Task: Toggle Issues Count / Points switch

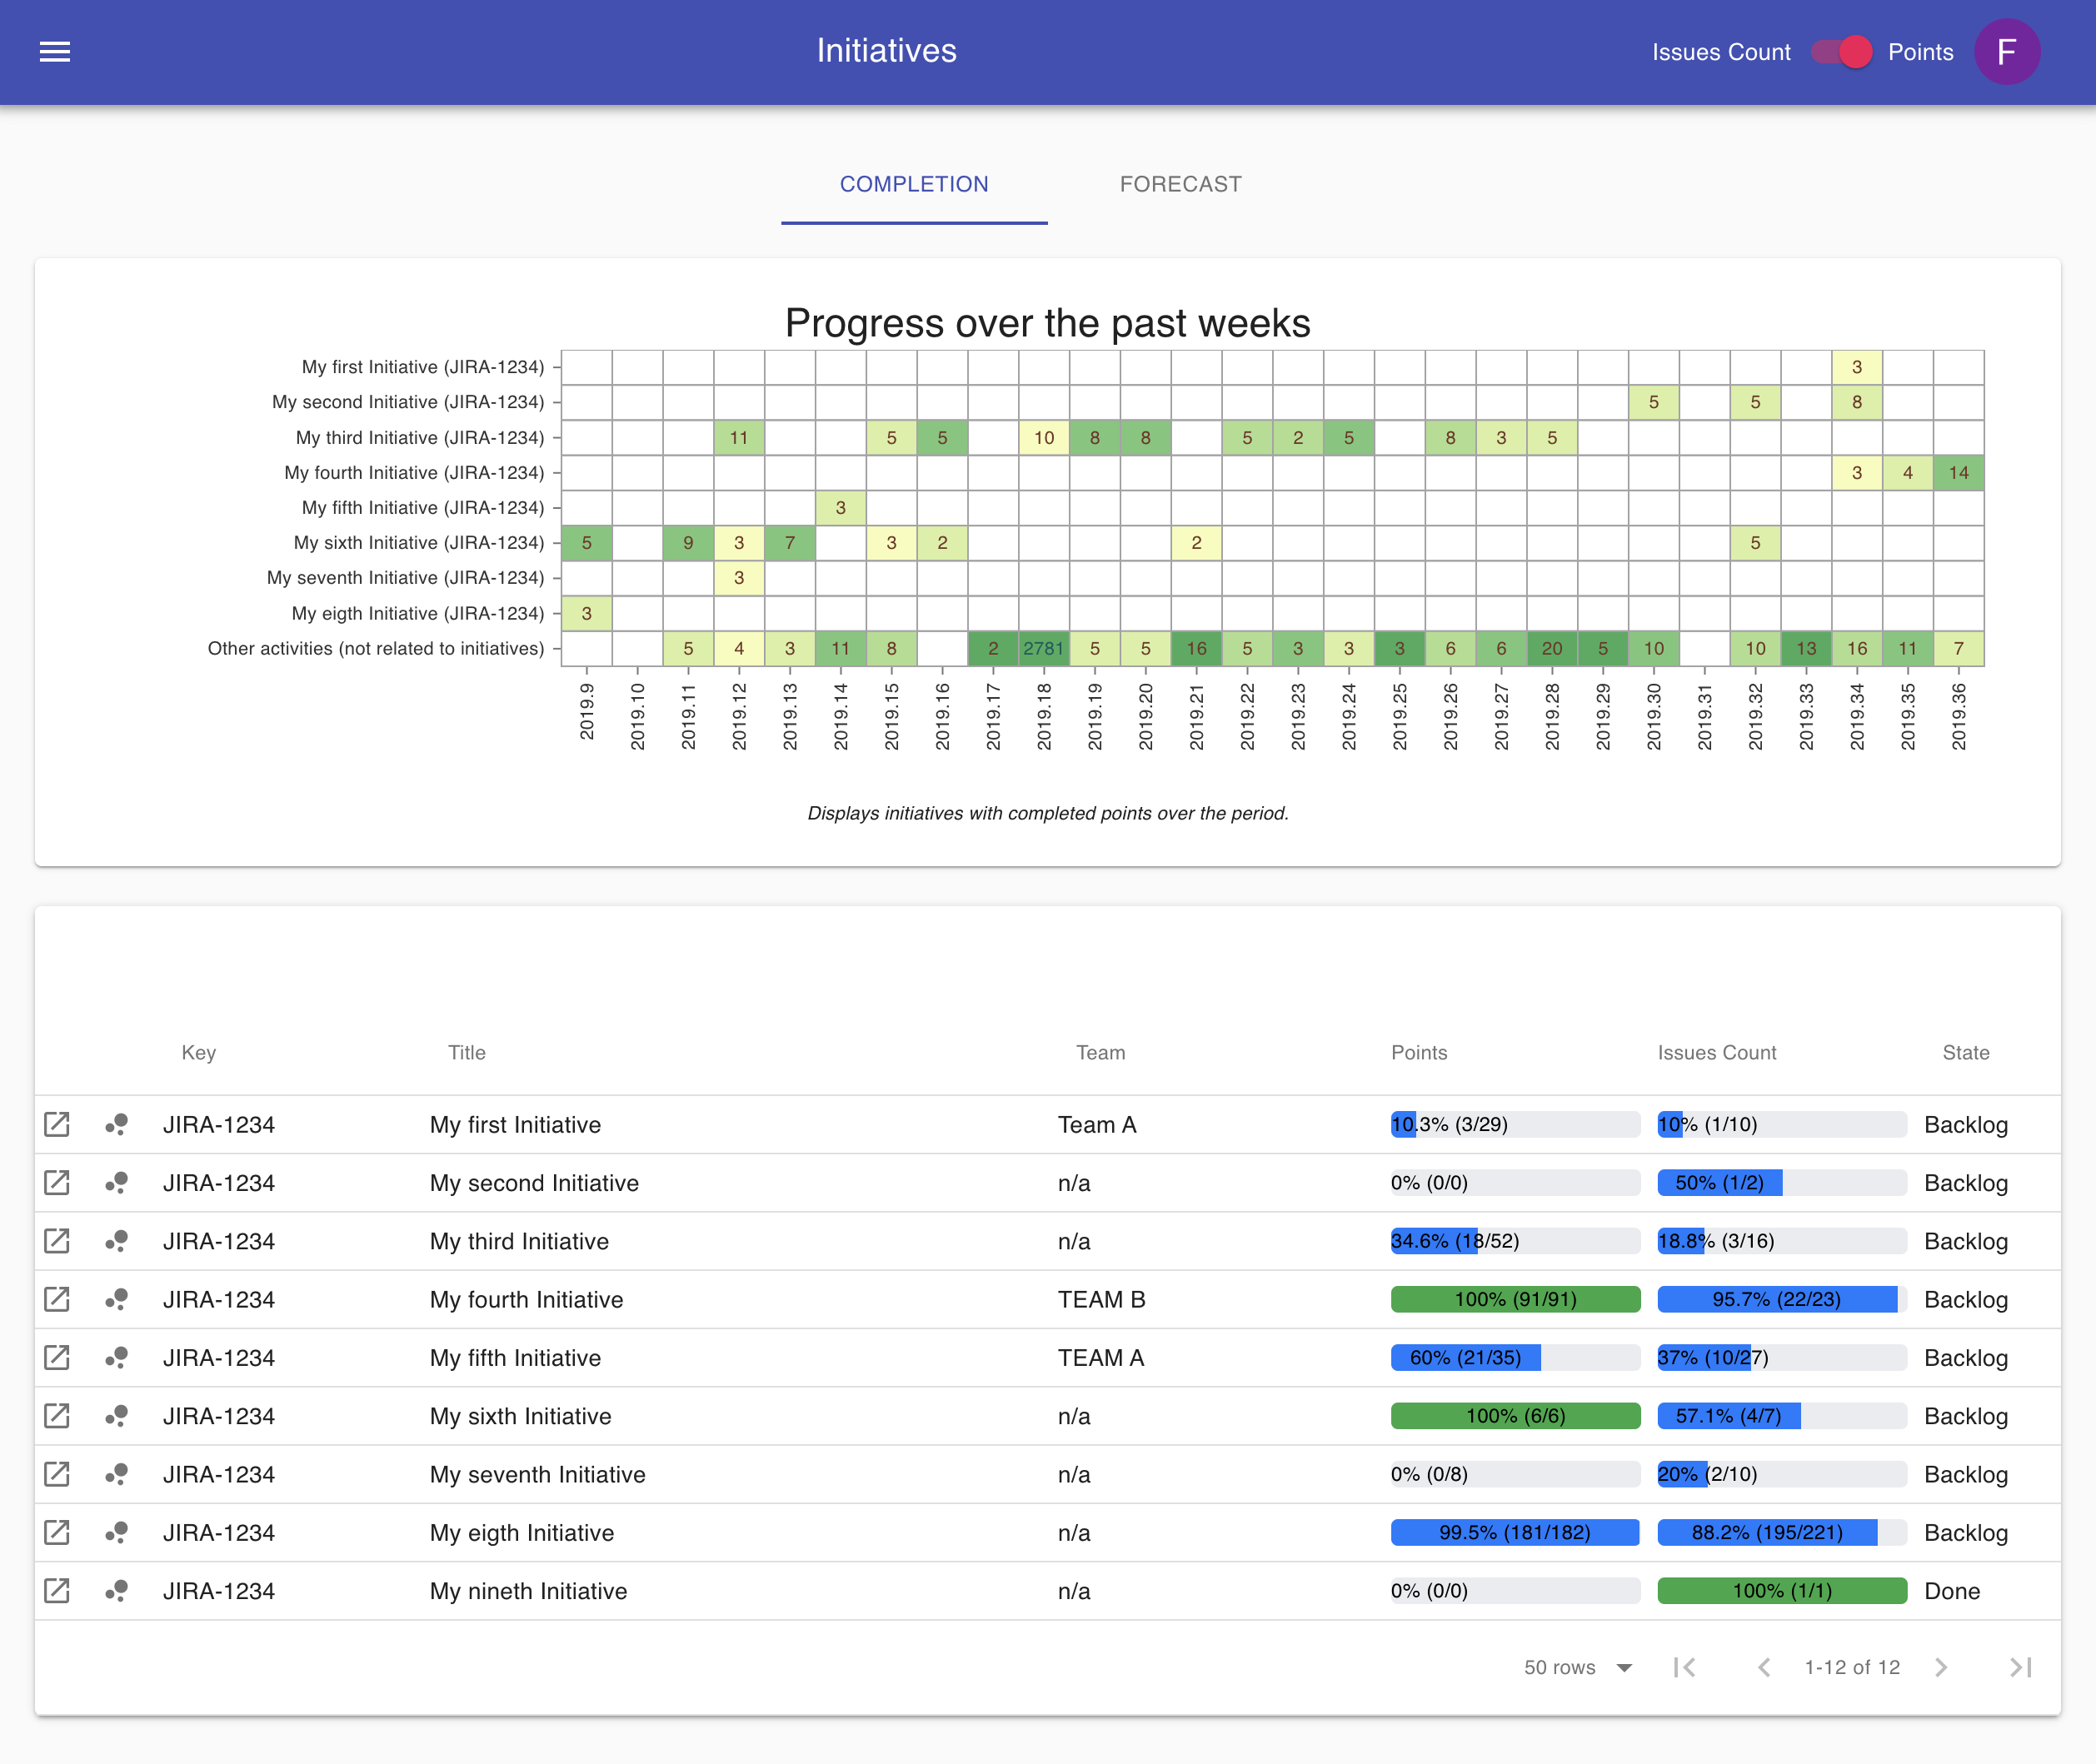Action: [1841, 52]
